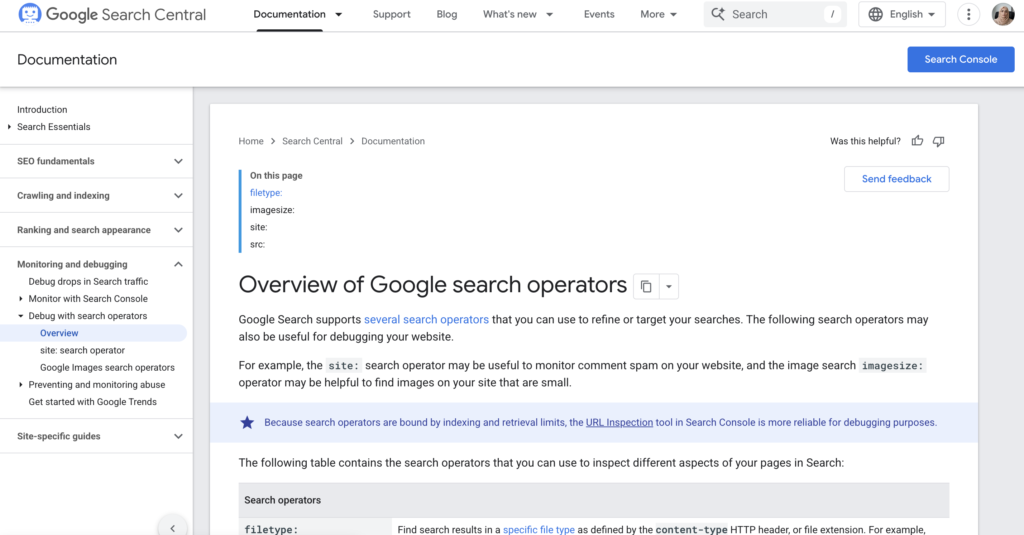Copy page using icon beside title
1024x535 pixels.
(646, 286)
